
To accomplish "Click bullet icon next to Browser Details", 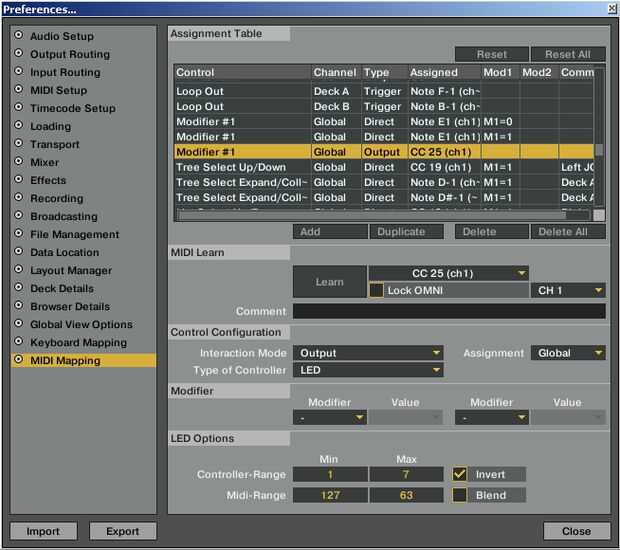I will [18, 305].
